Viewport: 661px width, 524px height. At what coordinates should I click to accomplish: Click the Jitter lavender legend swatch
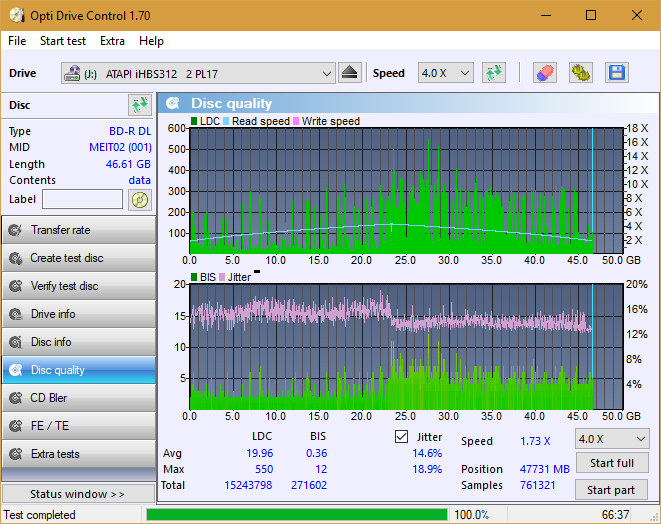(222, 277)
